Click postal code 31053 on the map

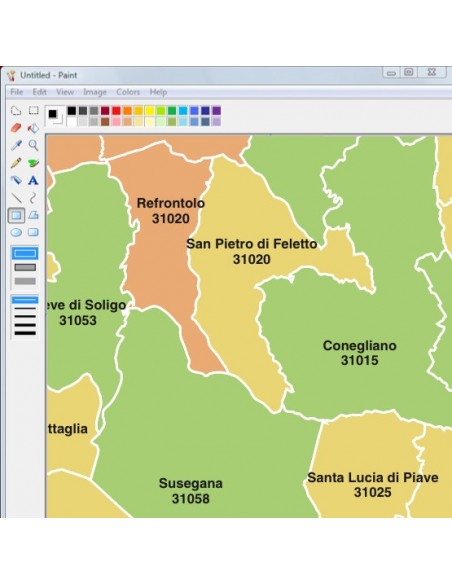click(x=78, y=320)
